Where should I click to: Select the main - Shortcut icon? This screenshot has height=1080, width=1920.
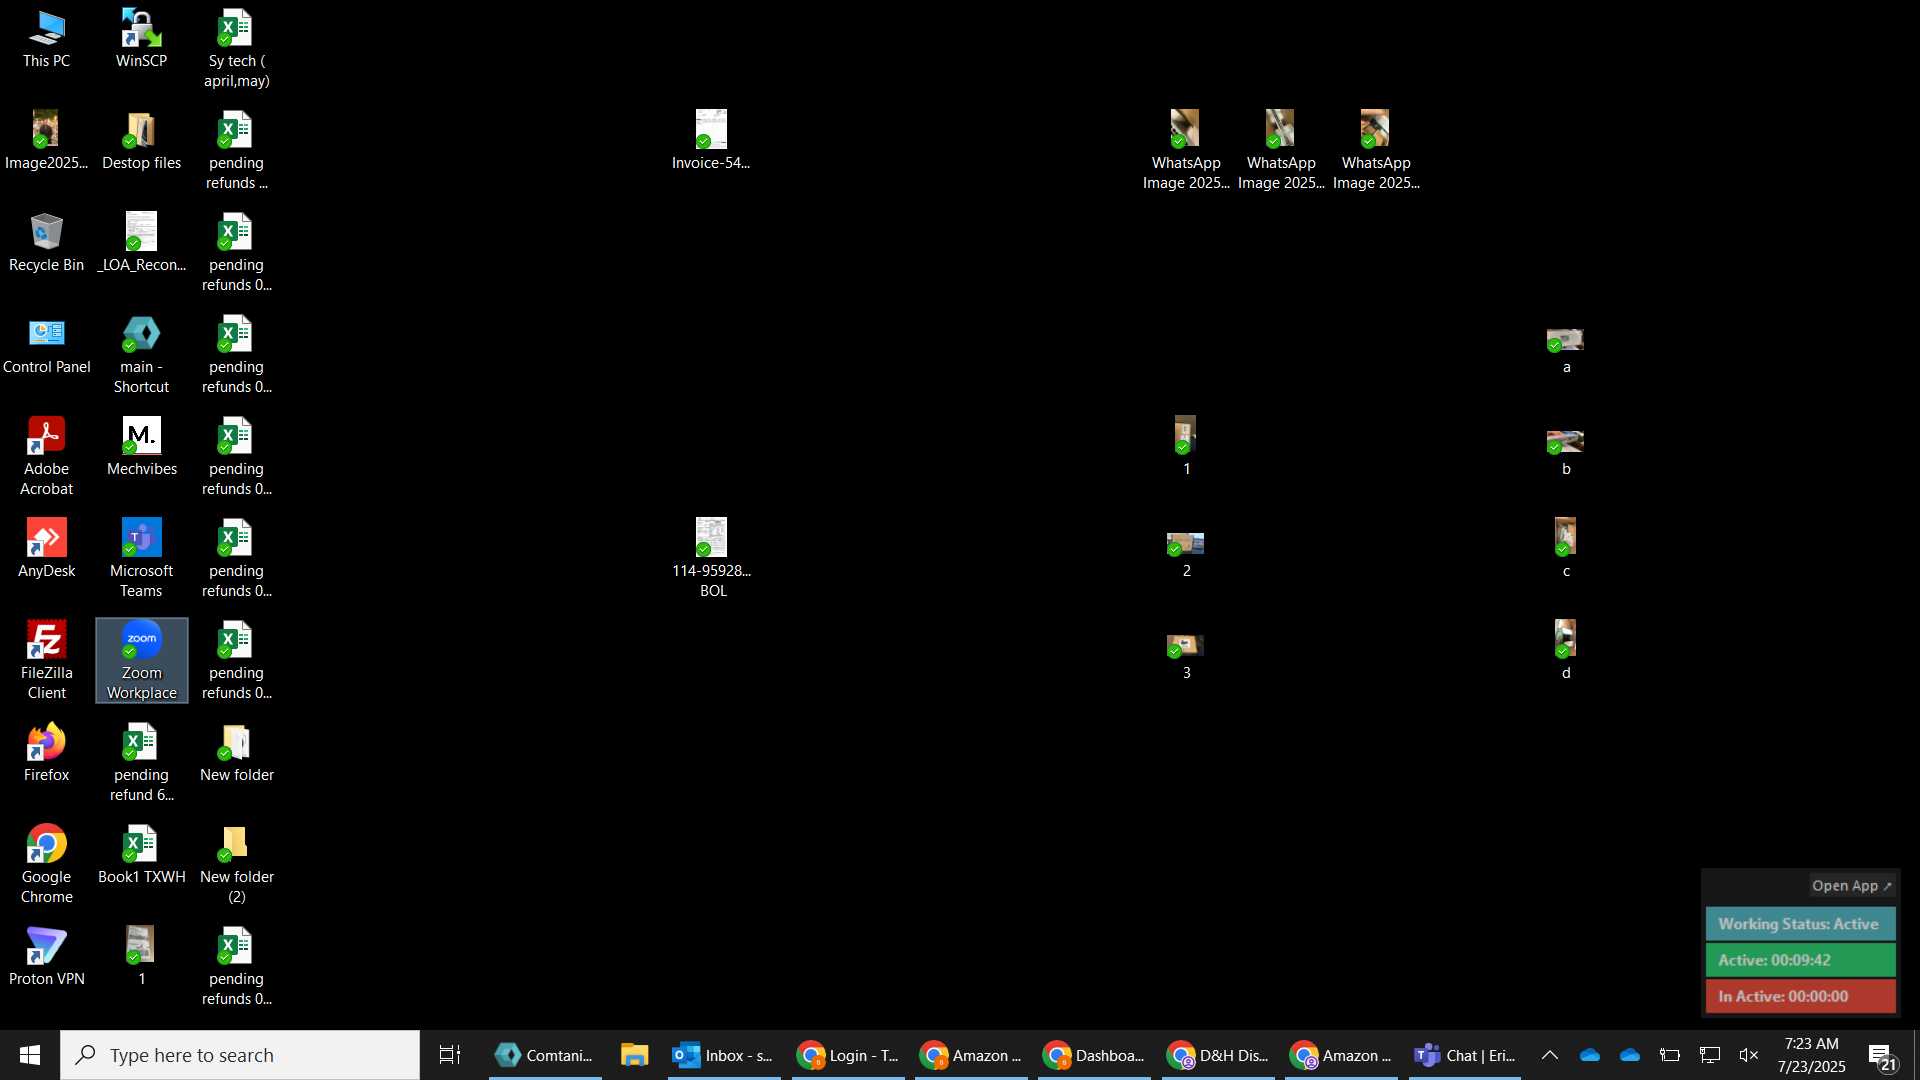[141, 356]
